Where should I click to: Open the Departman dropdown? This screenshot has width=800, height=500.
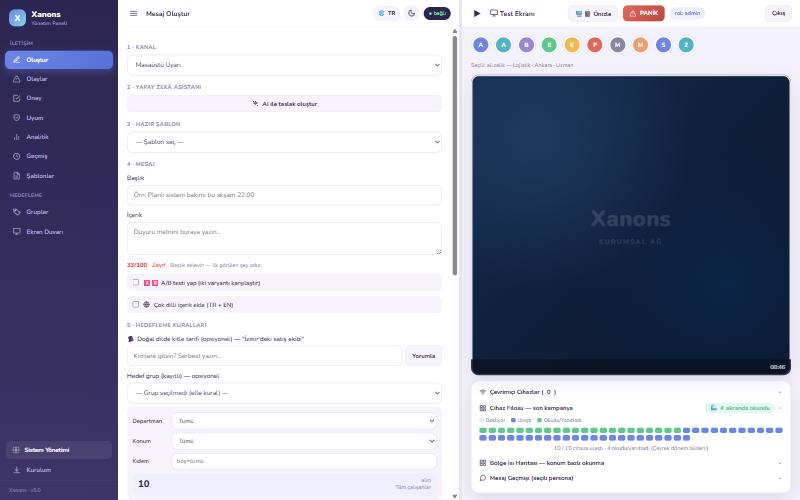click(x=304, y=421)
